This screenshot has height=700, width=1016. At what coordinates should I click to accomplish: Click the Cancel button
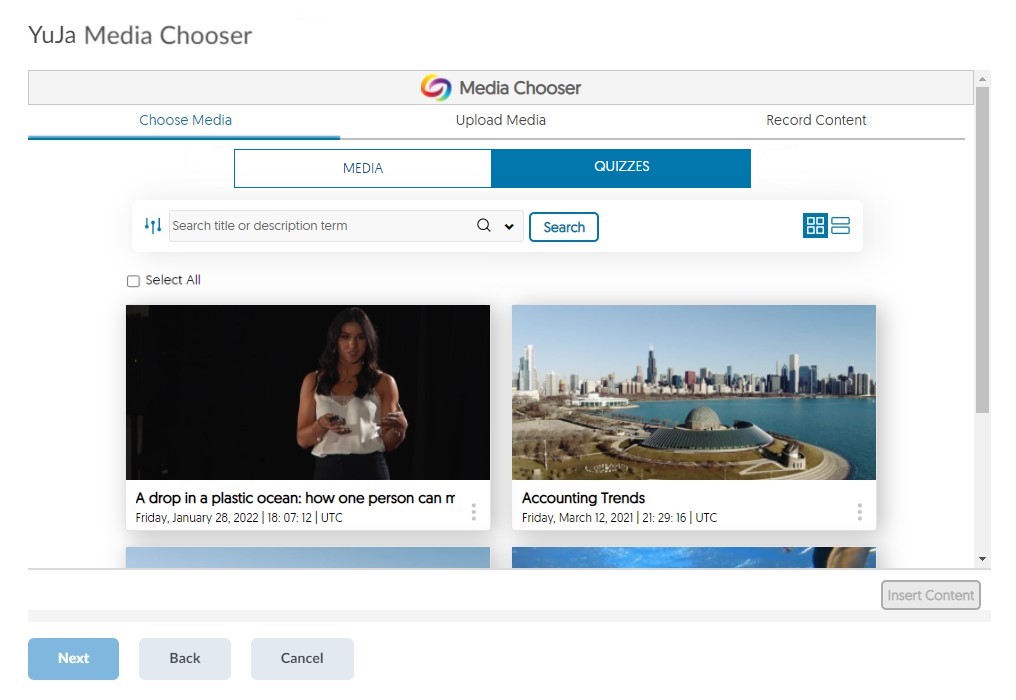pos(302,658)
